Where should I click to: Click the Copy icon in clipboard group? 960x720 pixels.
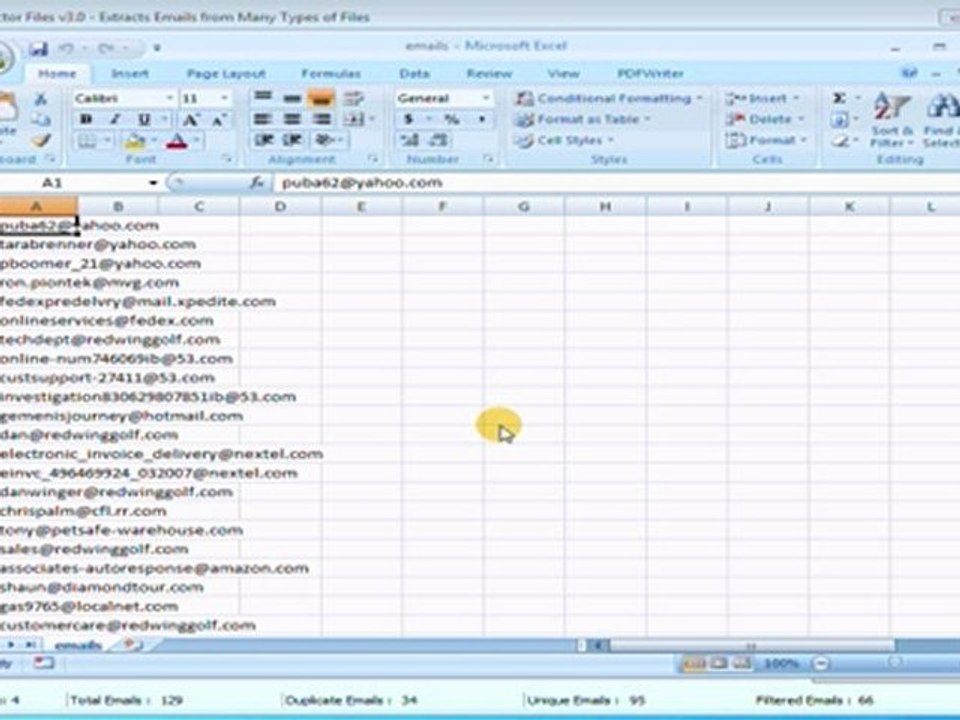click(x=40, y=119)
